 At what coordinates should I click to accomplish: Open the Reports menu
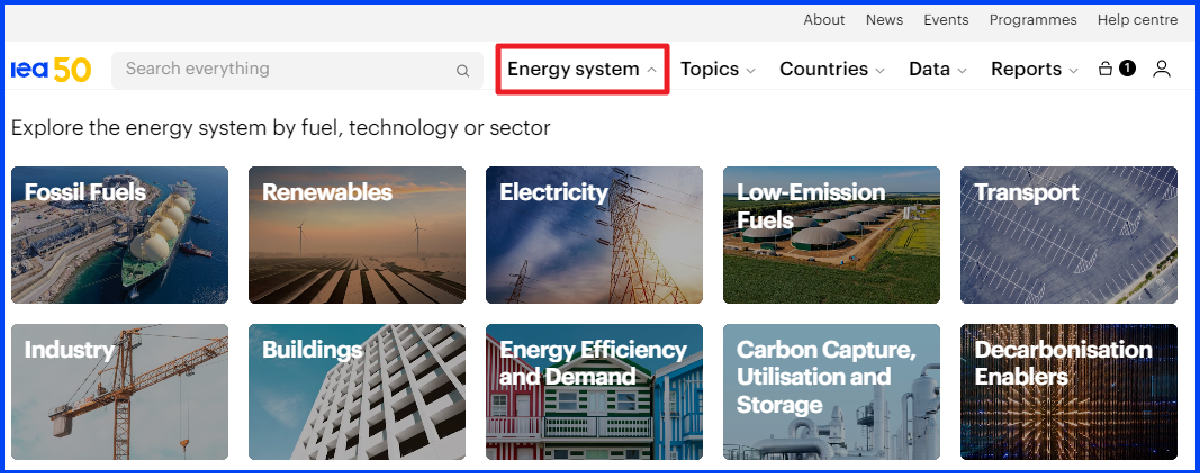point(1034,69)
